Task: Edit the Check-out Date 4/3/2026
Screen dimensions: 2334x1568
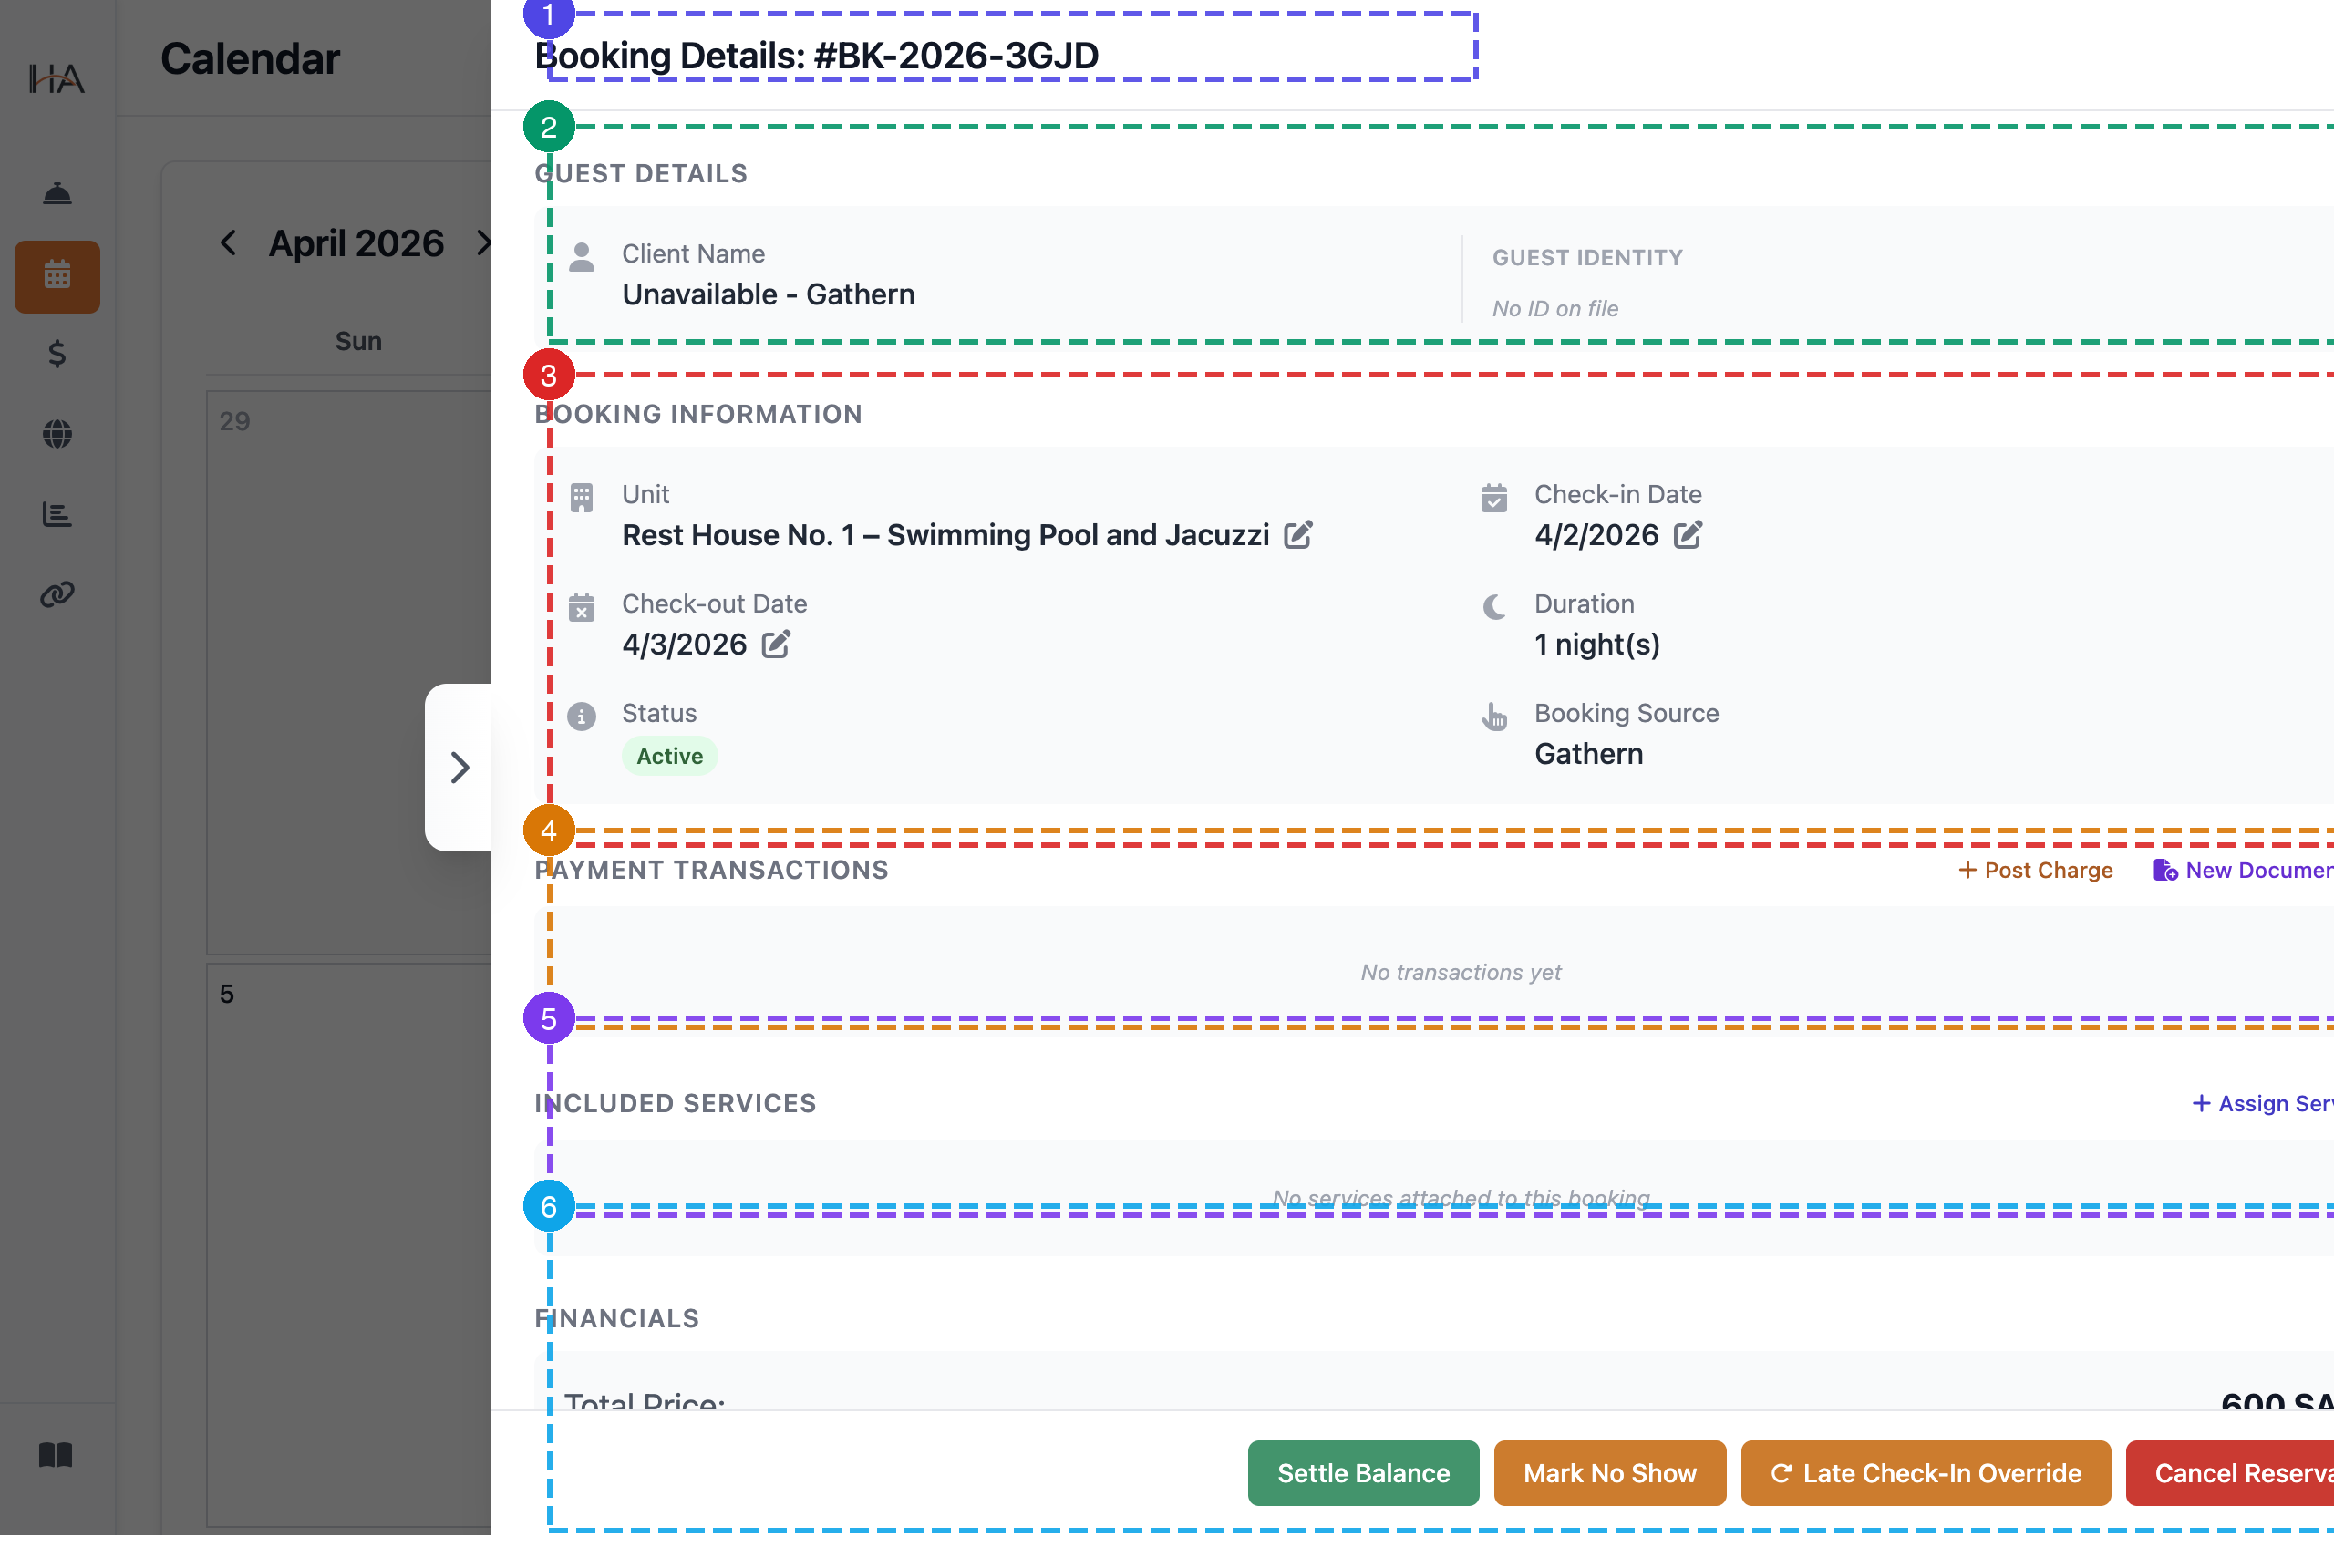Action: coord(776,644)
